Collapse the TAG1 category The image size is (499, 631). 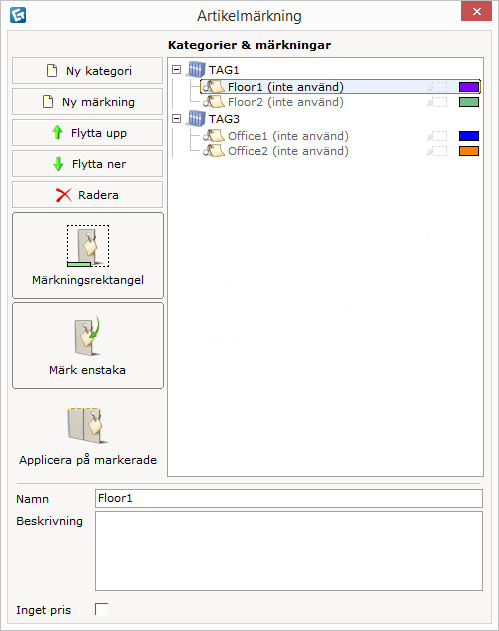click(176, 70)
